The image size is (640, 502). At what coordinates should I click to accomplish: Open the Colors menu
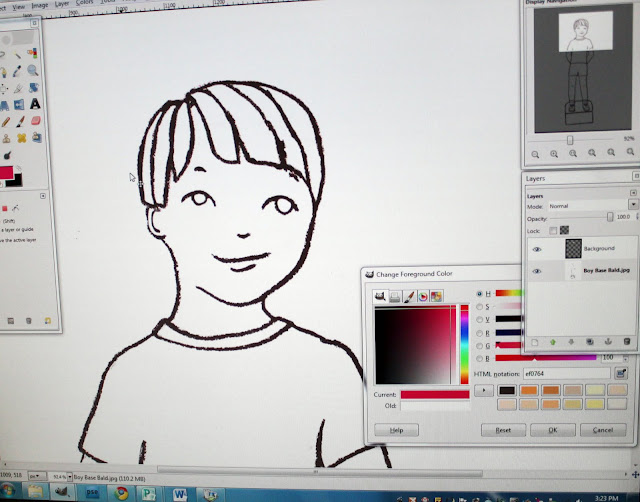click(84, 2)
